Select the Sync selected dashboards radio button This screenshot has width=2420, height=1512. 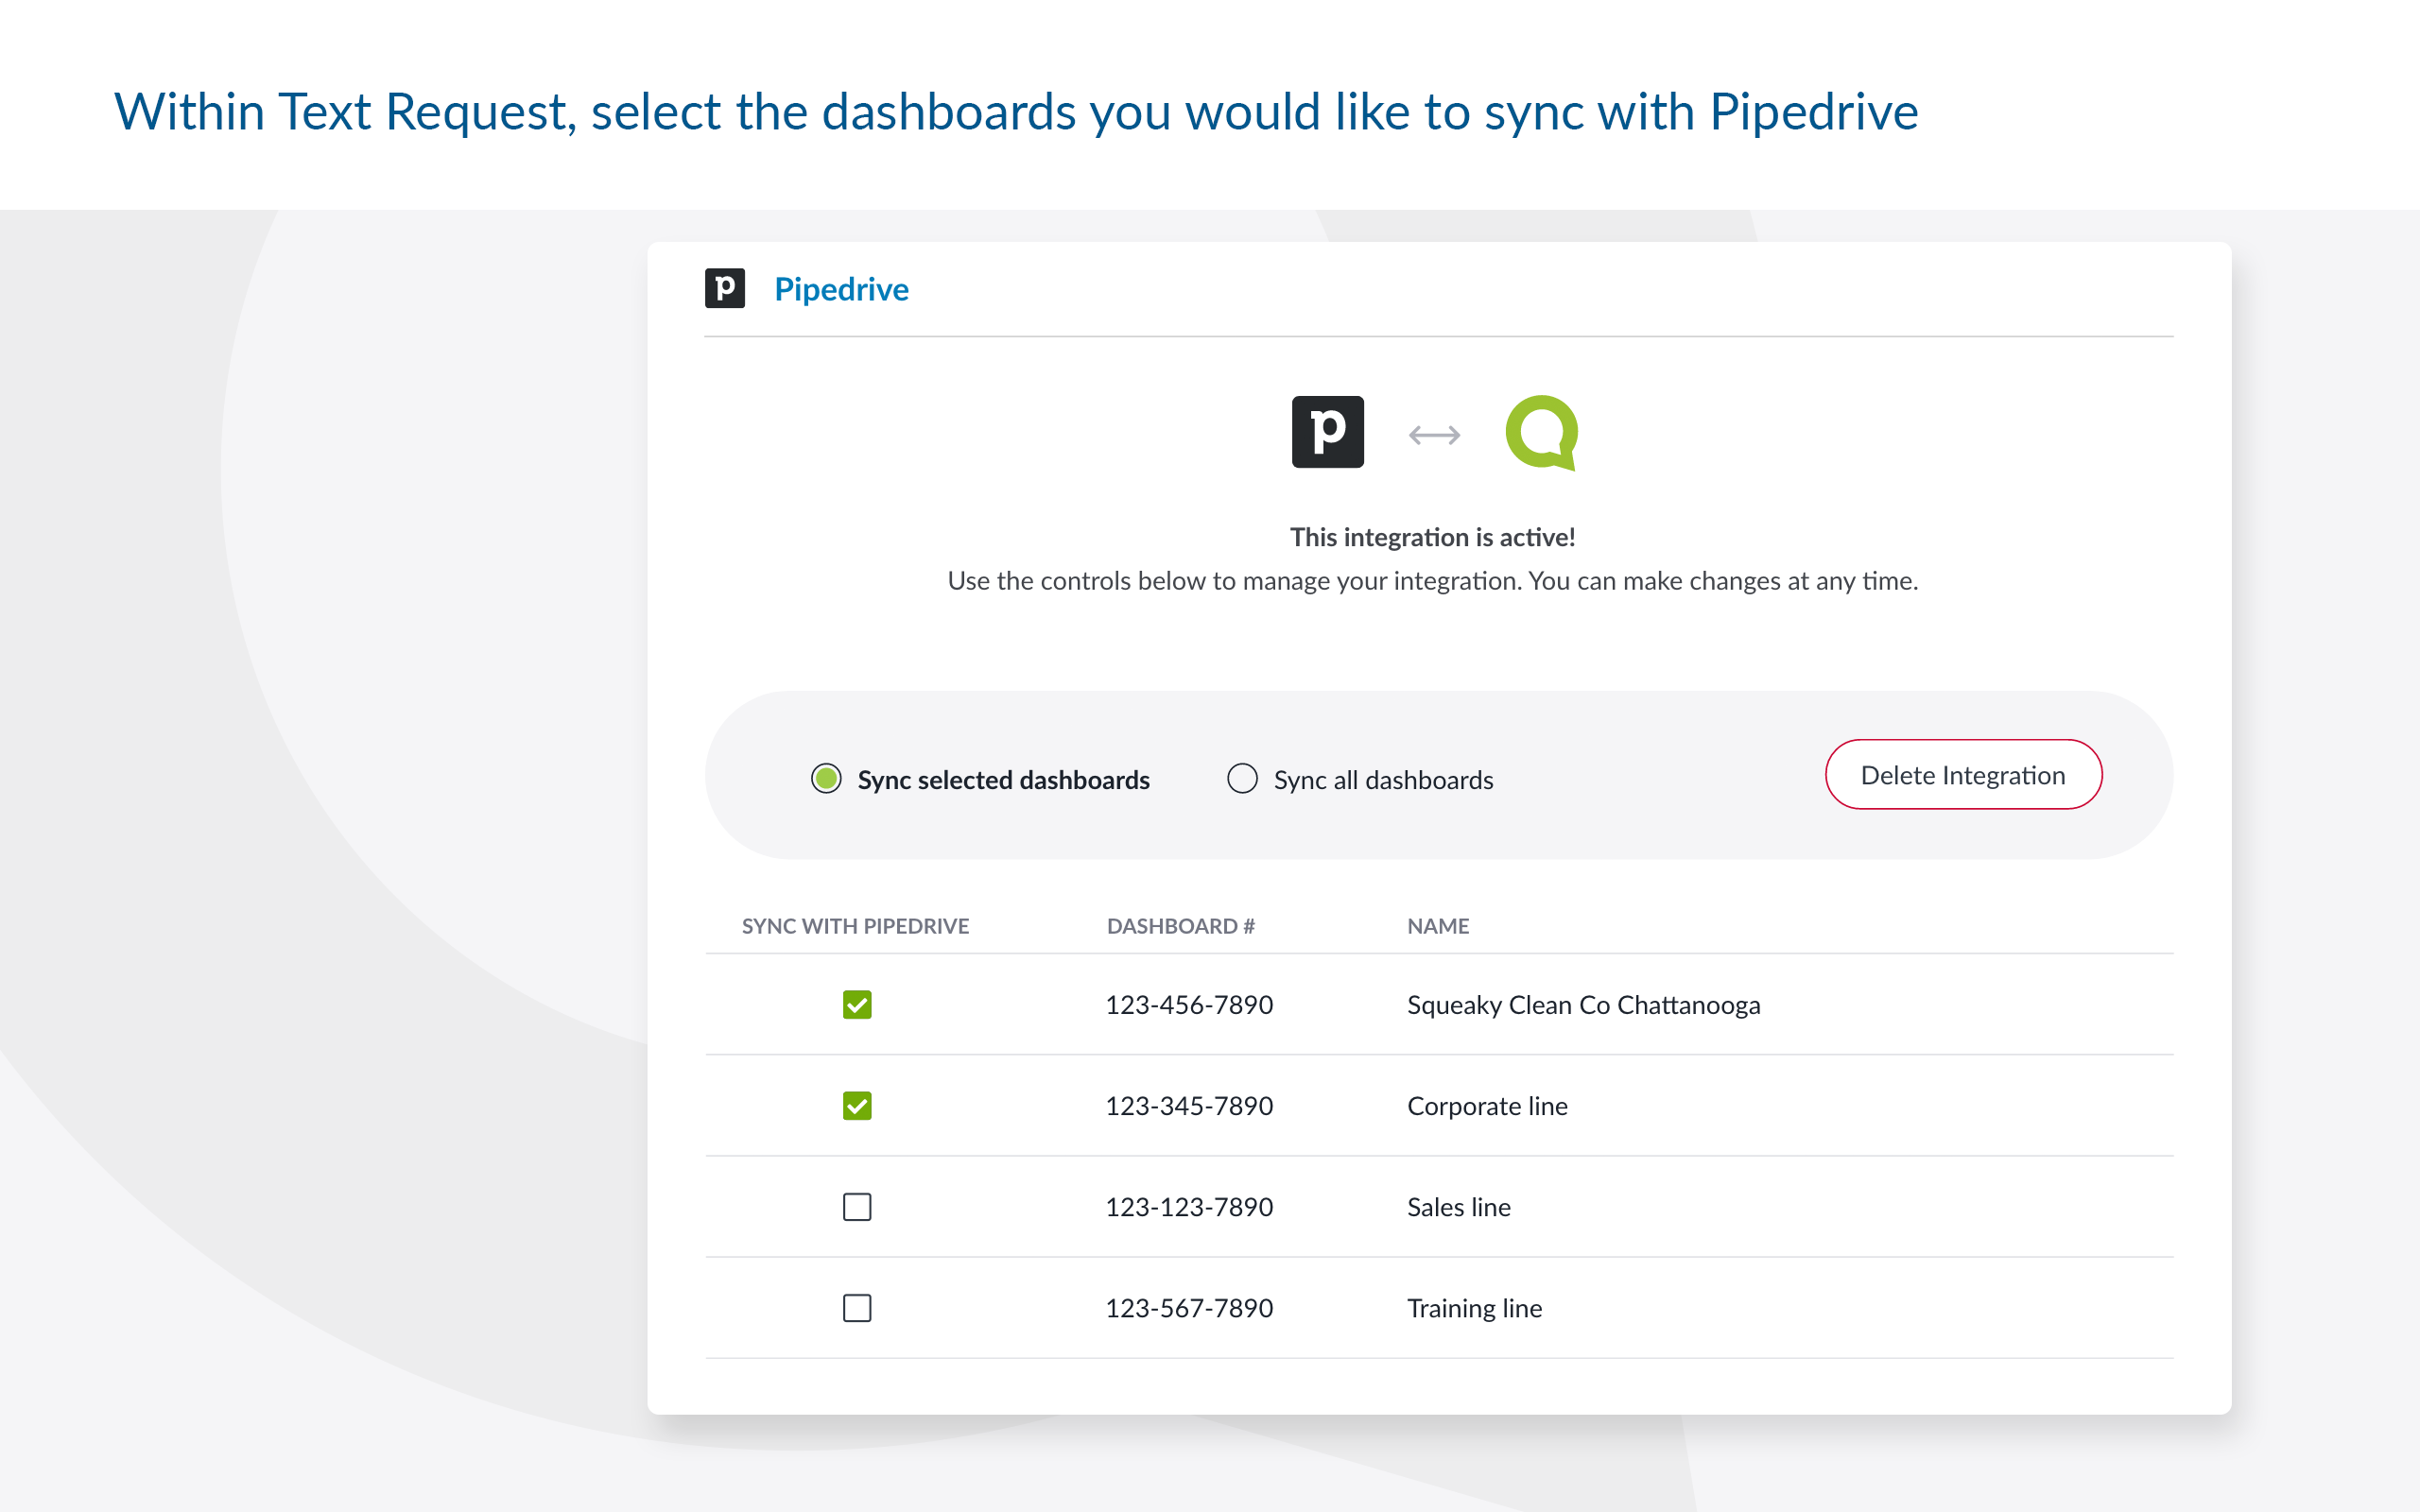pyautogui.click(x=826, y=778)
